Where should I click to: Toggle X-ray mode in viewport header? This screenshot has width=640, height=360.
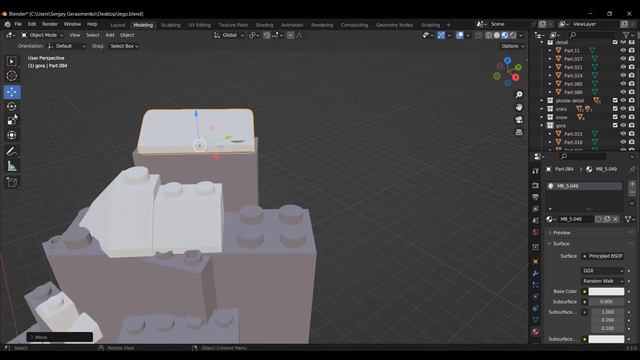(478, 36)
